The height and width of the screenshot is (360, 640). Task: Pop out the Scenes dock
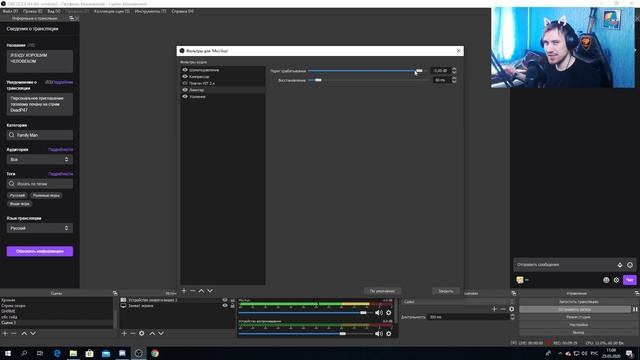click(115, 293)
